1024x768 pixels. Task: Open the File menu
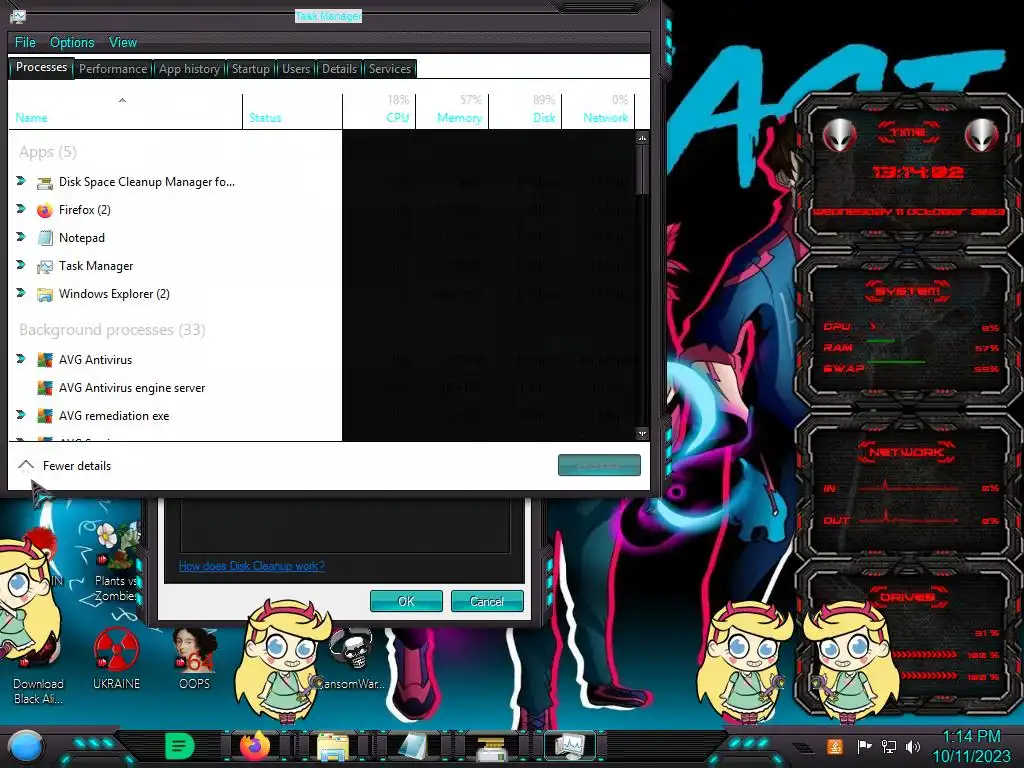(25, 42)
